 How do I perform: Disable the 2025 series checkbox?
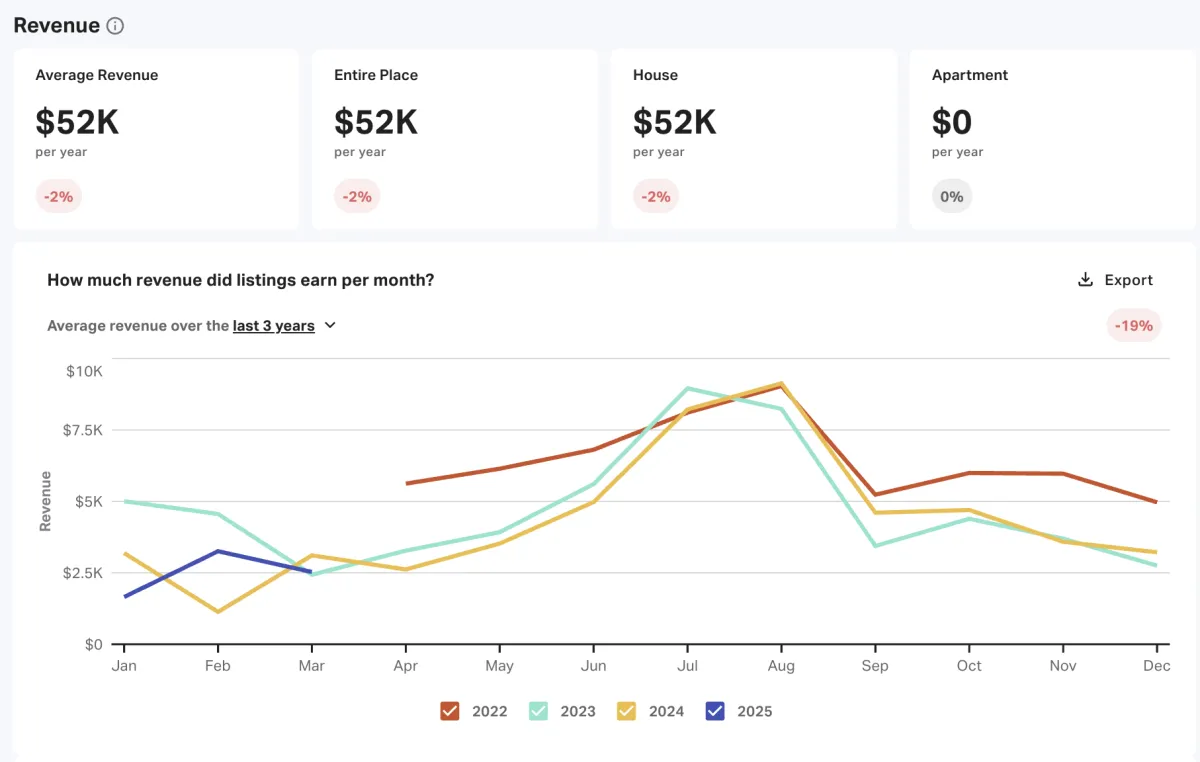(715, 711)
